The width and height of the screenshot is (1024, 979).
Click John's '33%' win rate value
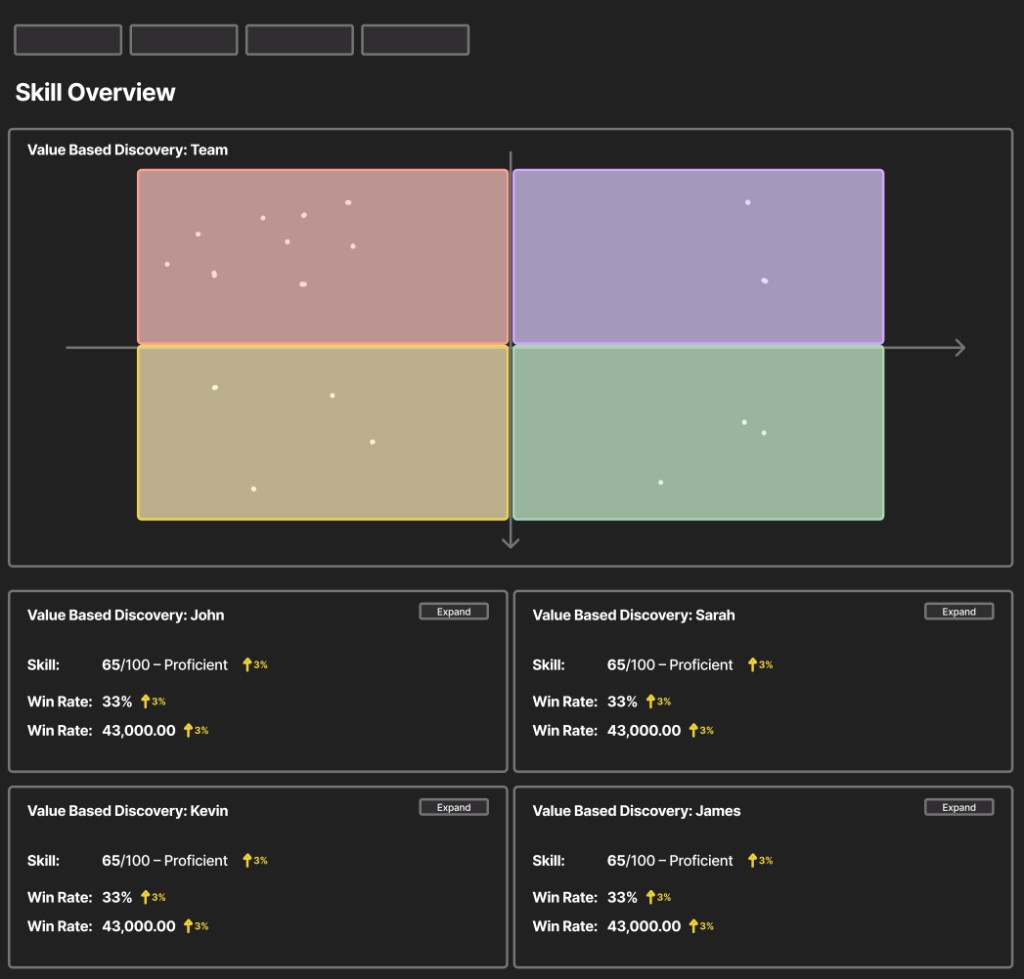[117, 701]
